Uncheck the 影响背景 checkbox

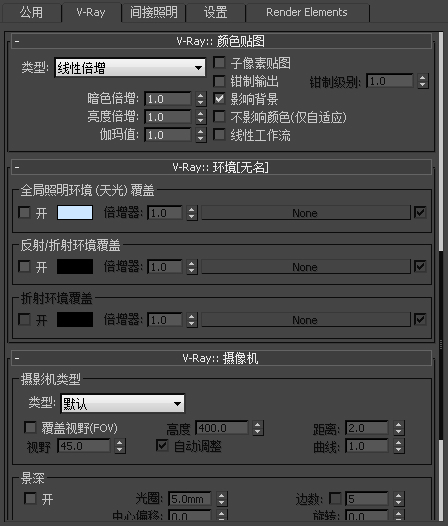219,99
